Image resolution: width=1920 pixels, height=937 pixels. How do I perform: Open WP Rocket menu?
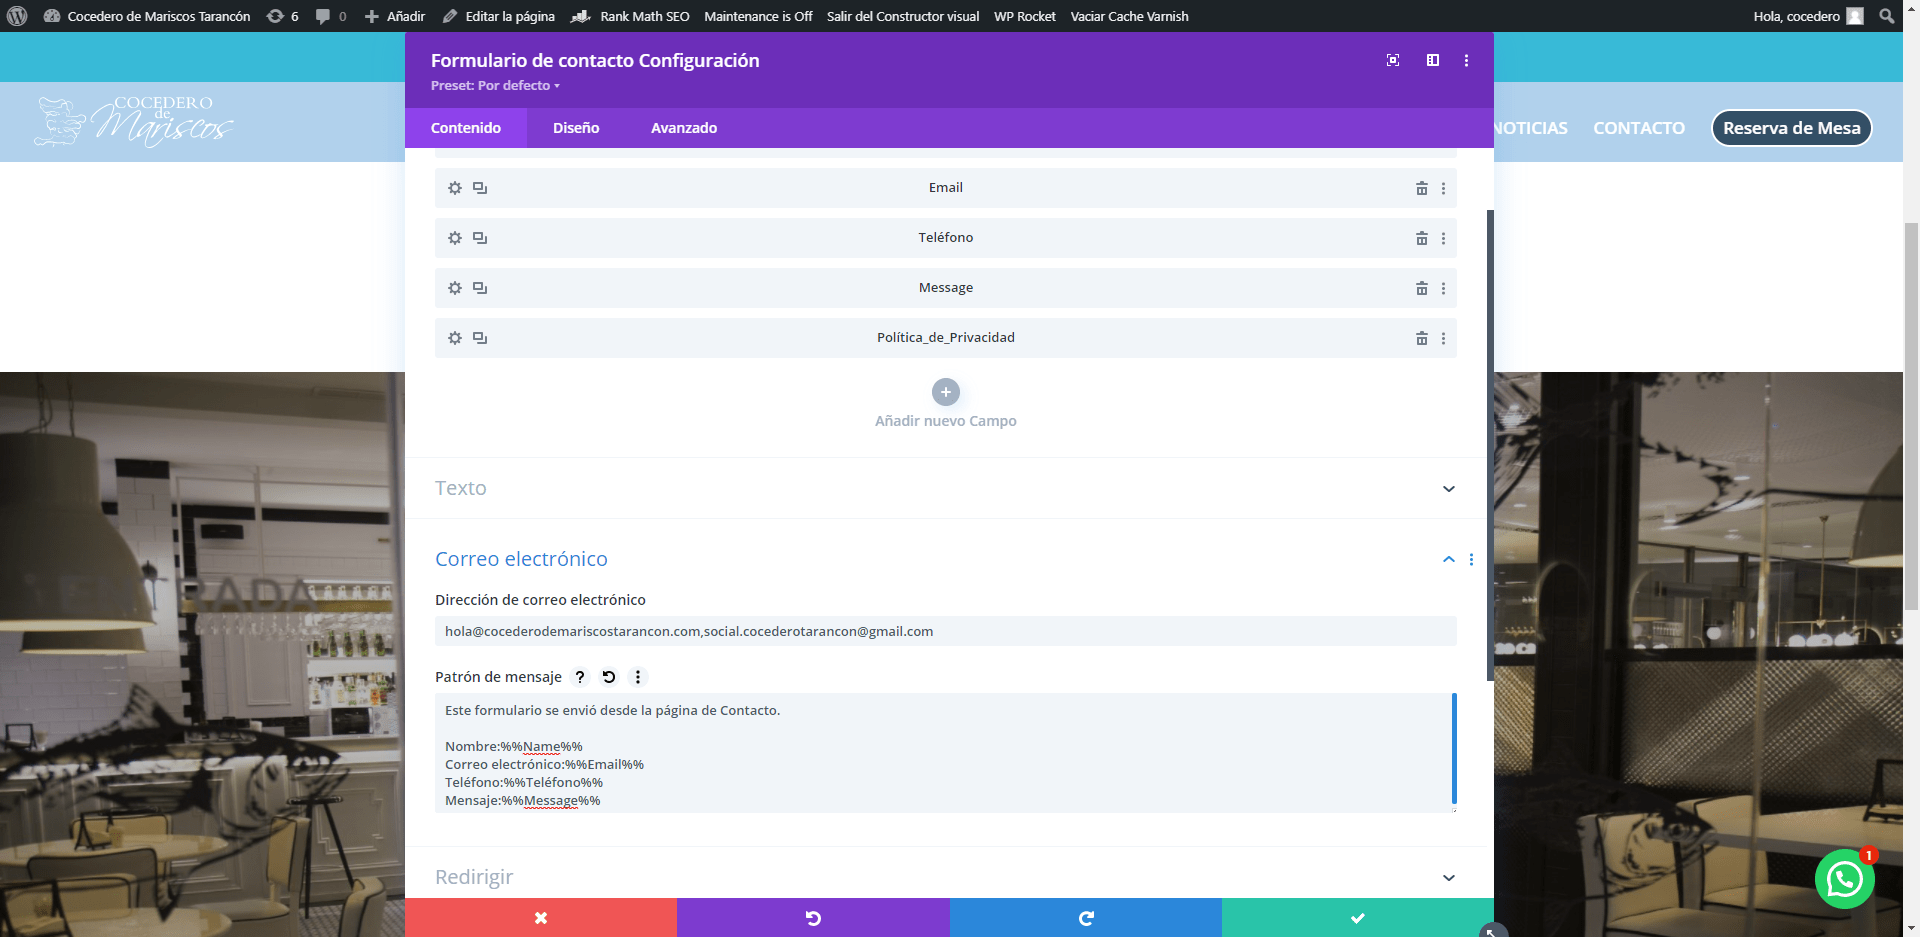click(1024, 16)
